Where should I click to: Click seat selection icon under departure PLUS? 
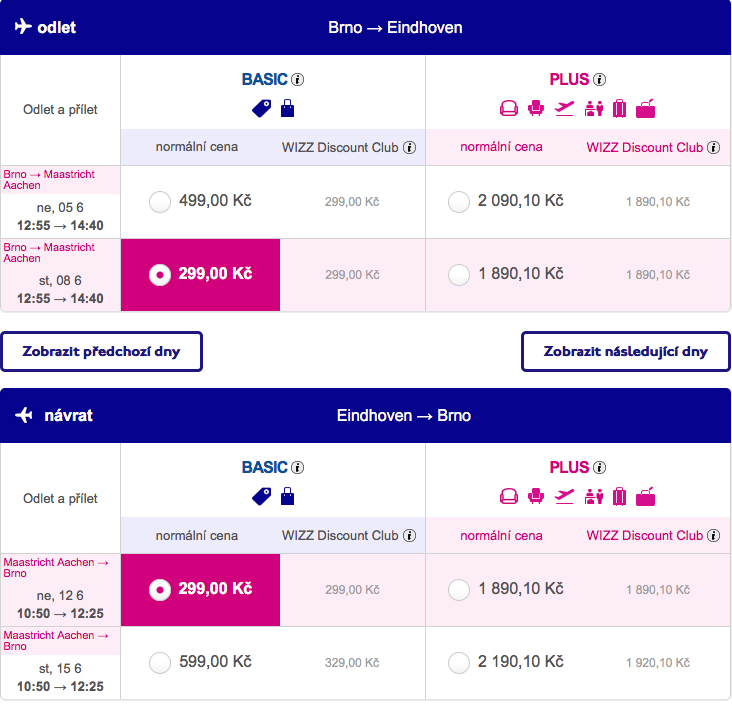tap(536, 108)
